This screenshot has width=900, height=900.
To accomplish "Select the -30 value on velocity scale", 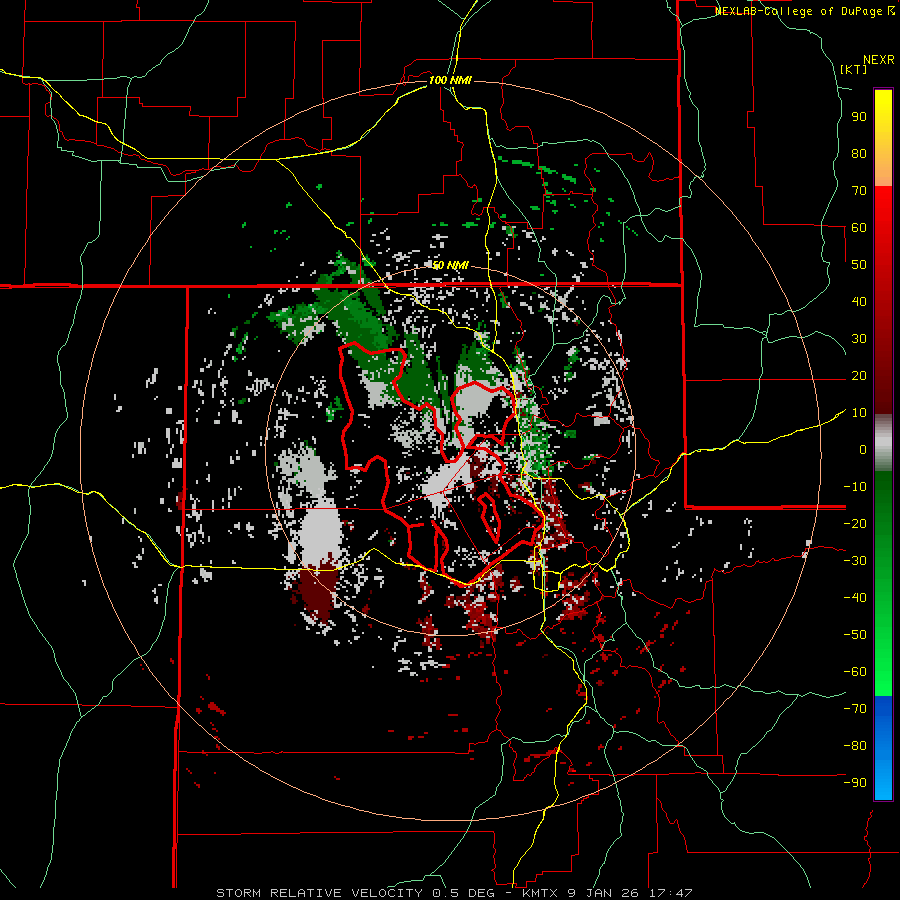I will 855,561.
